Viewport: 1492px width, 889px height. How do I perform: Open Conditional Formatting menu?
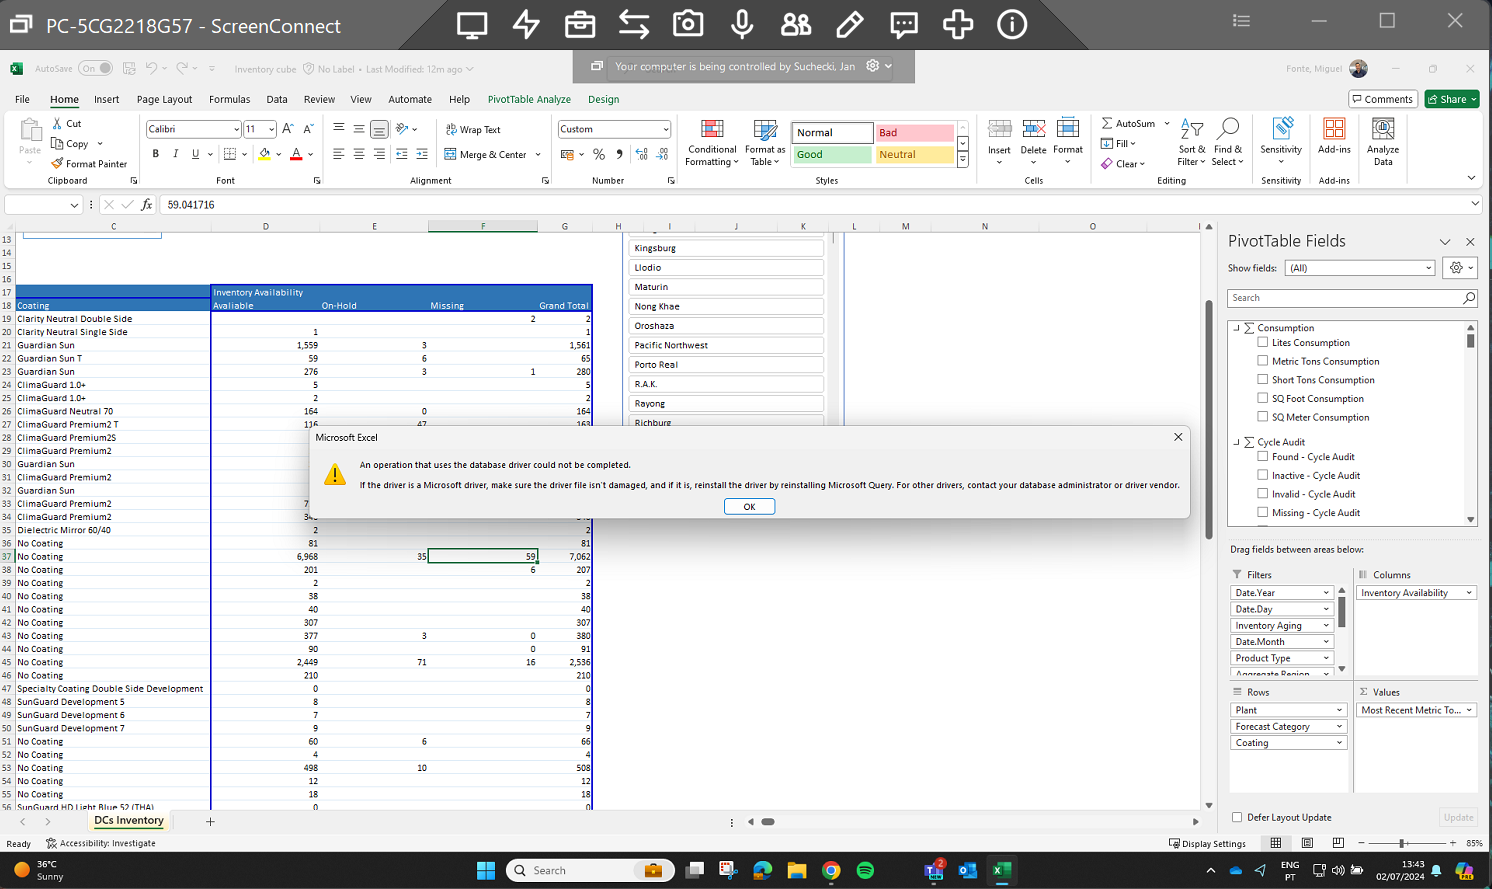712,142
